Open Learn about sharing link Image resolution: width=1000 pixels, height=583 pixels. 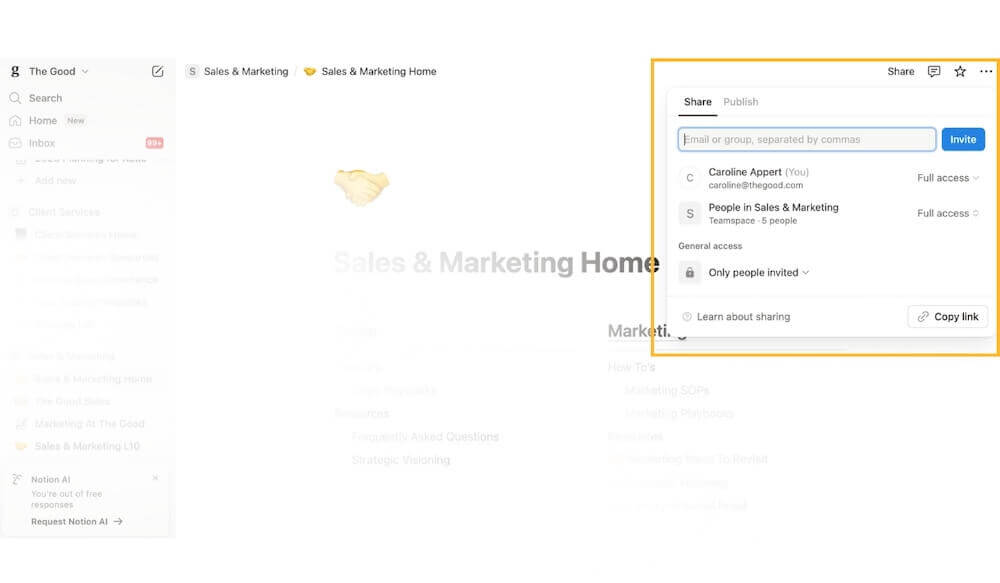click(x=736, y=317)
